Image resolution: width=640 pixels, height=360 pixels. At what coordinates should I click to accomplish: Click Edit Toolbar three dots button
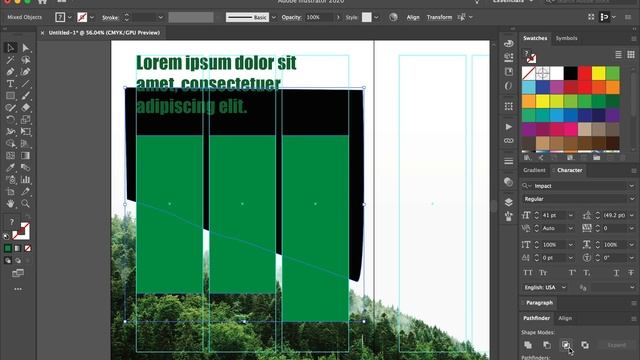tap(18, 289)
